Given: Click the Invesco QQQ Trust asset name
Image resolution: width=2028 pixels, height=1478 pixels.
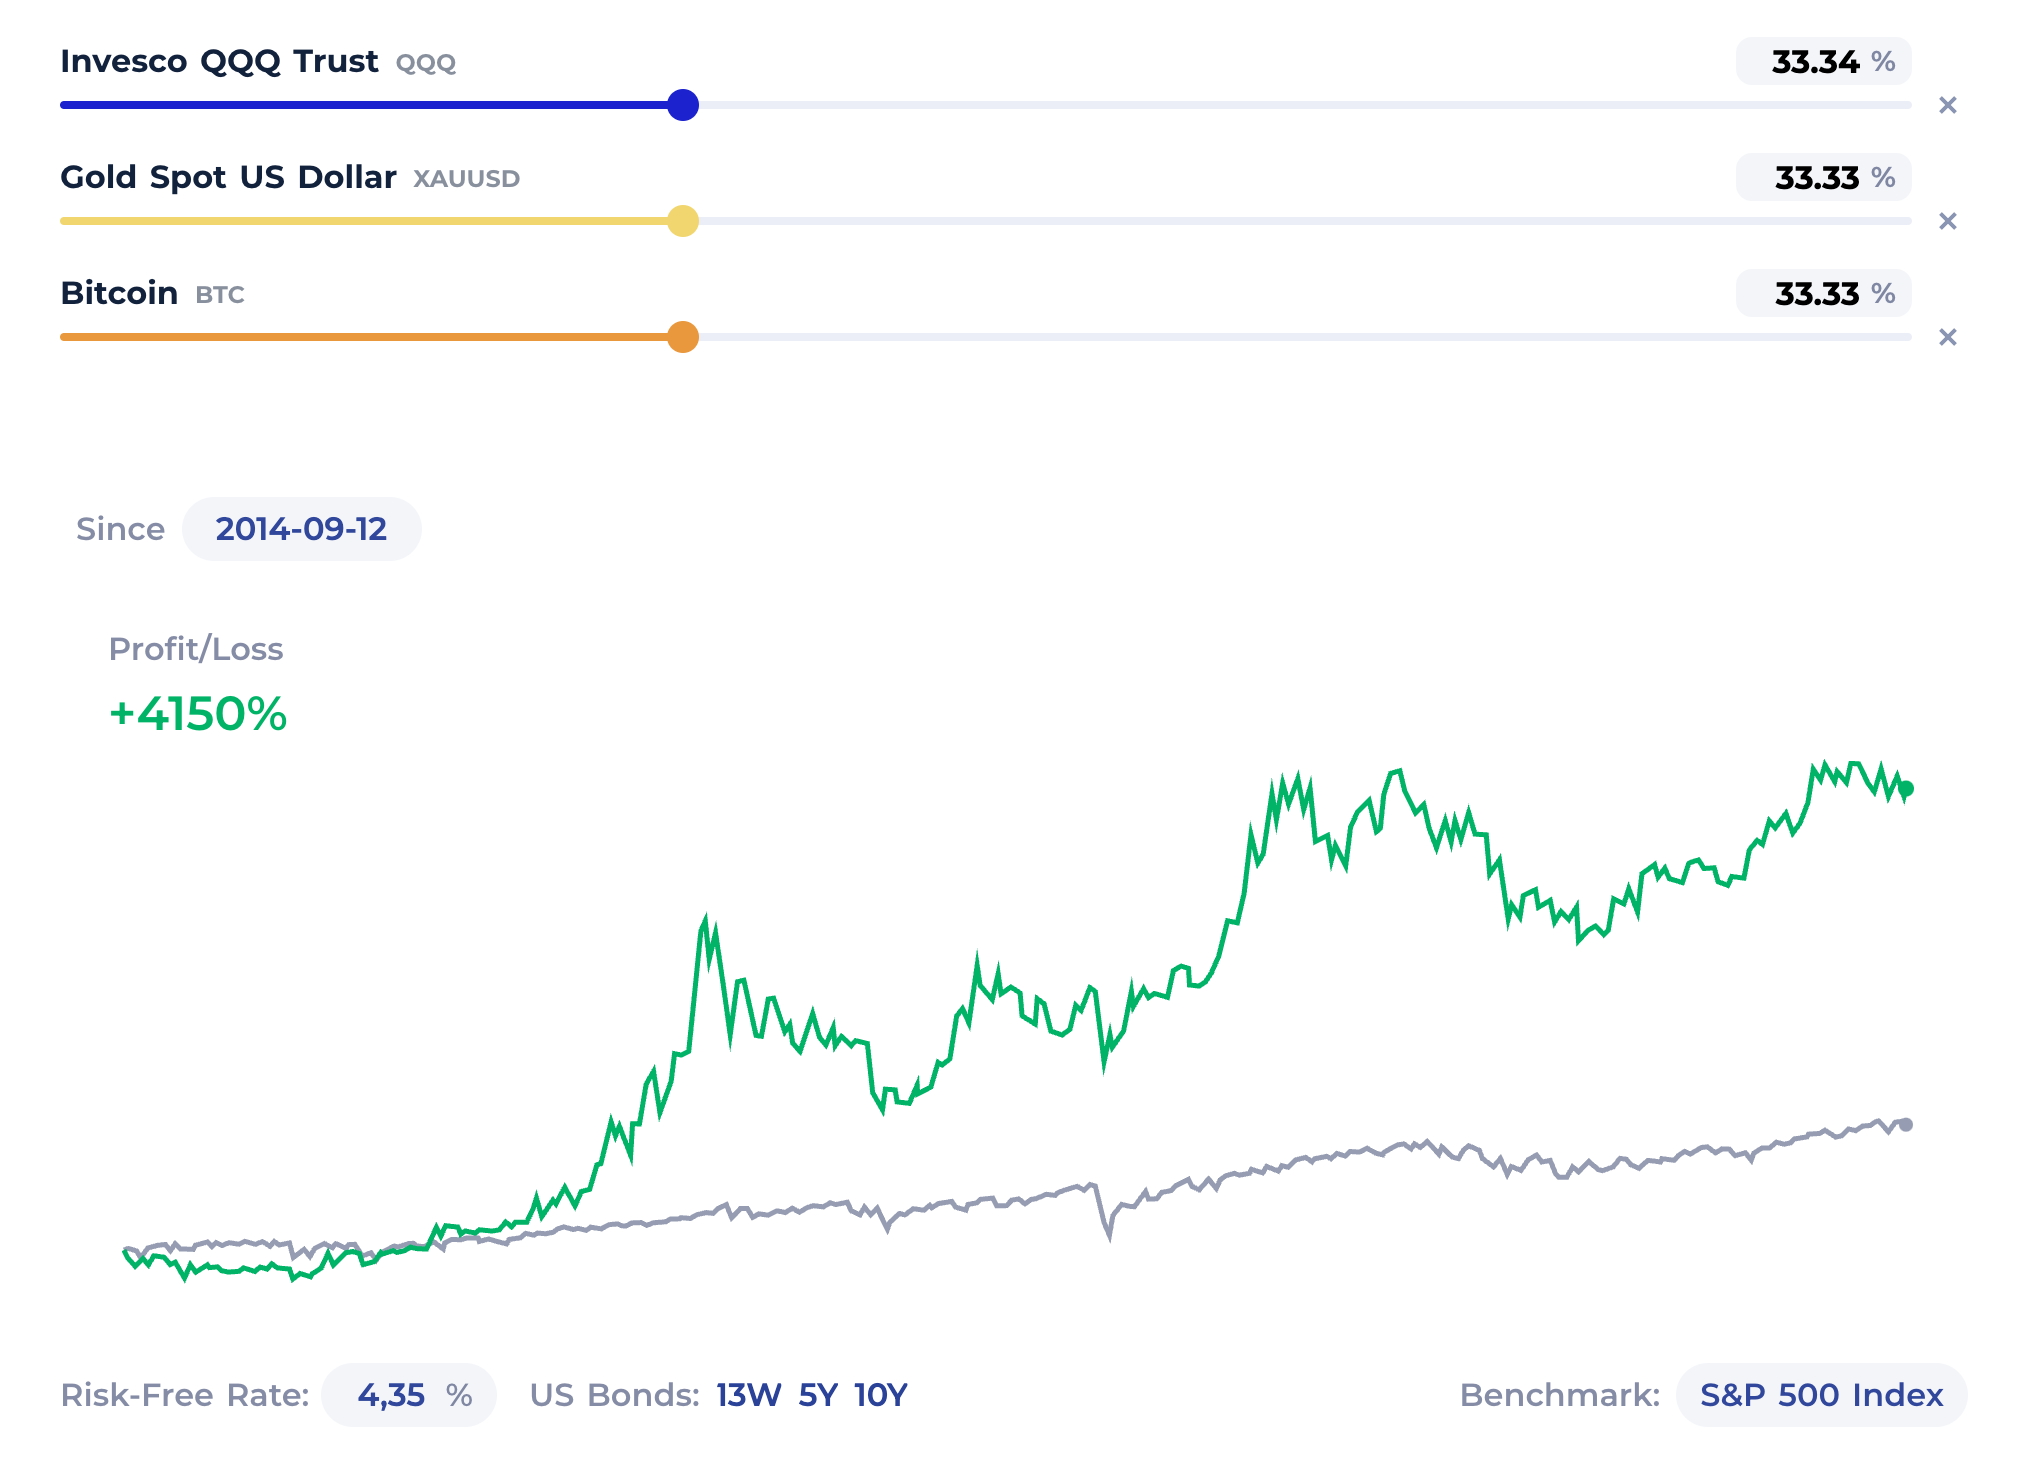Looking at the screenshot, I should [219, 62].
